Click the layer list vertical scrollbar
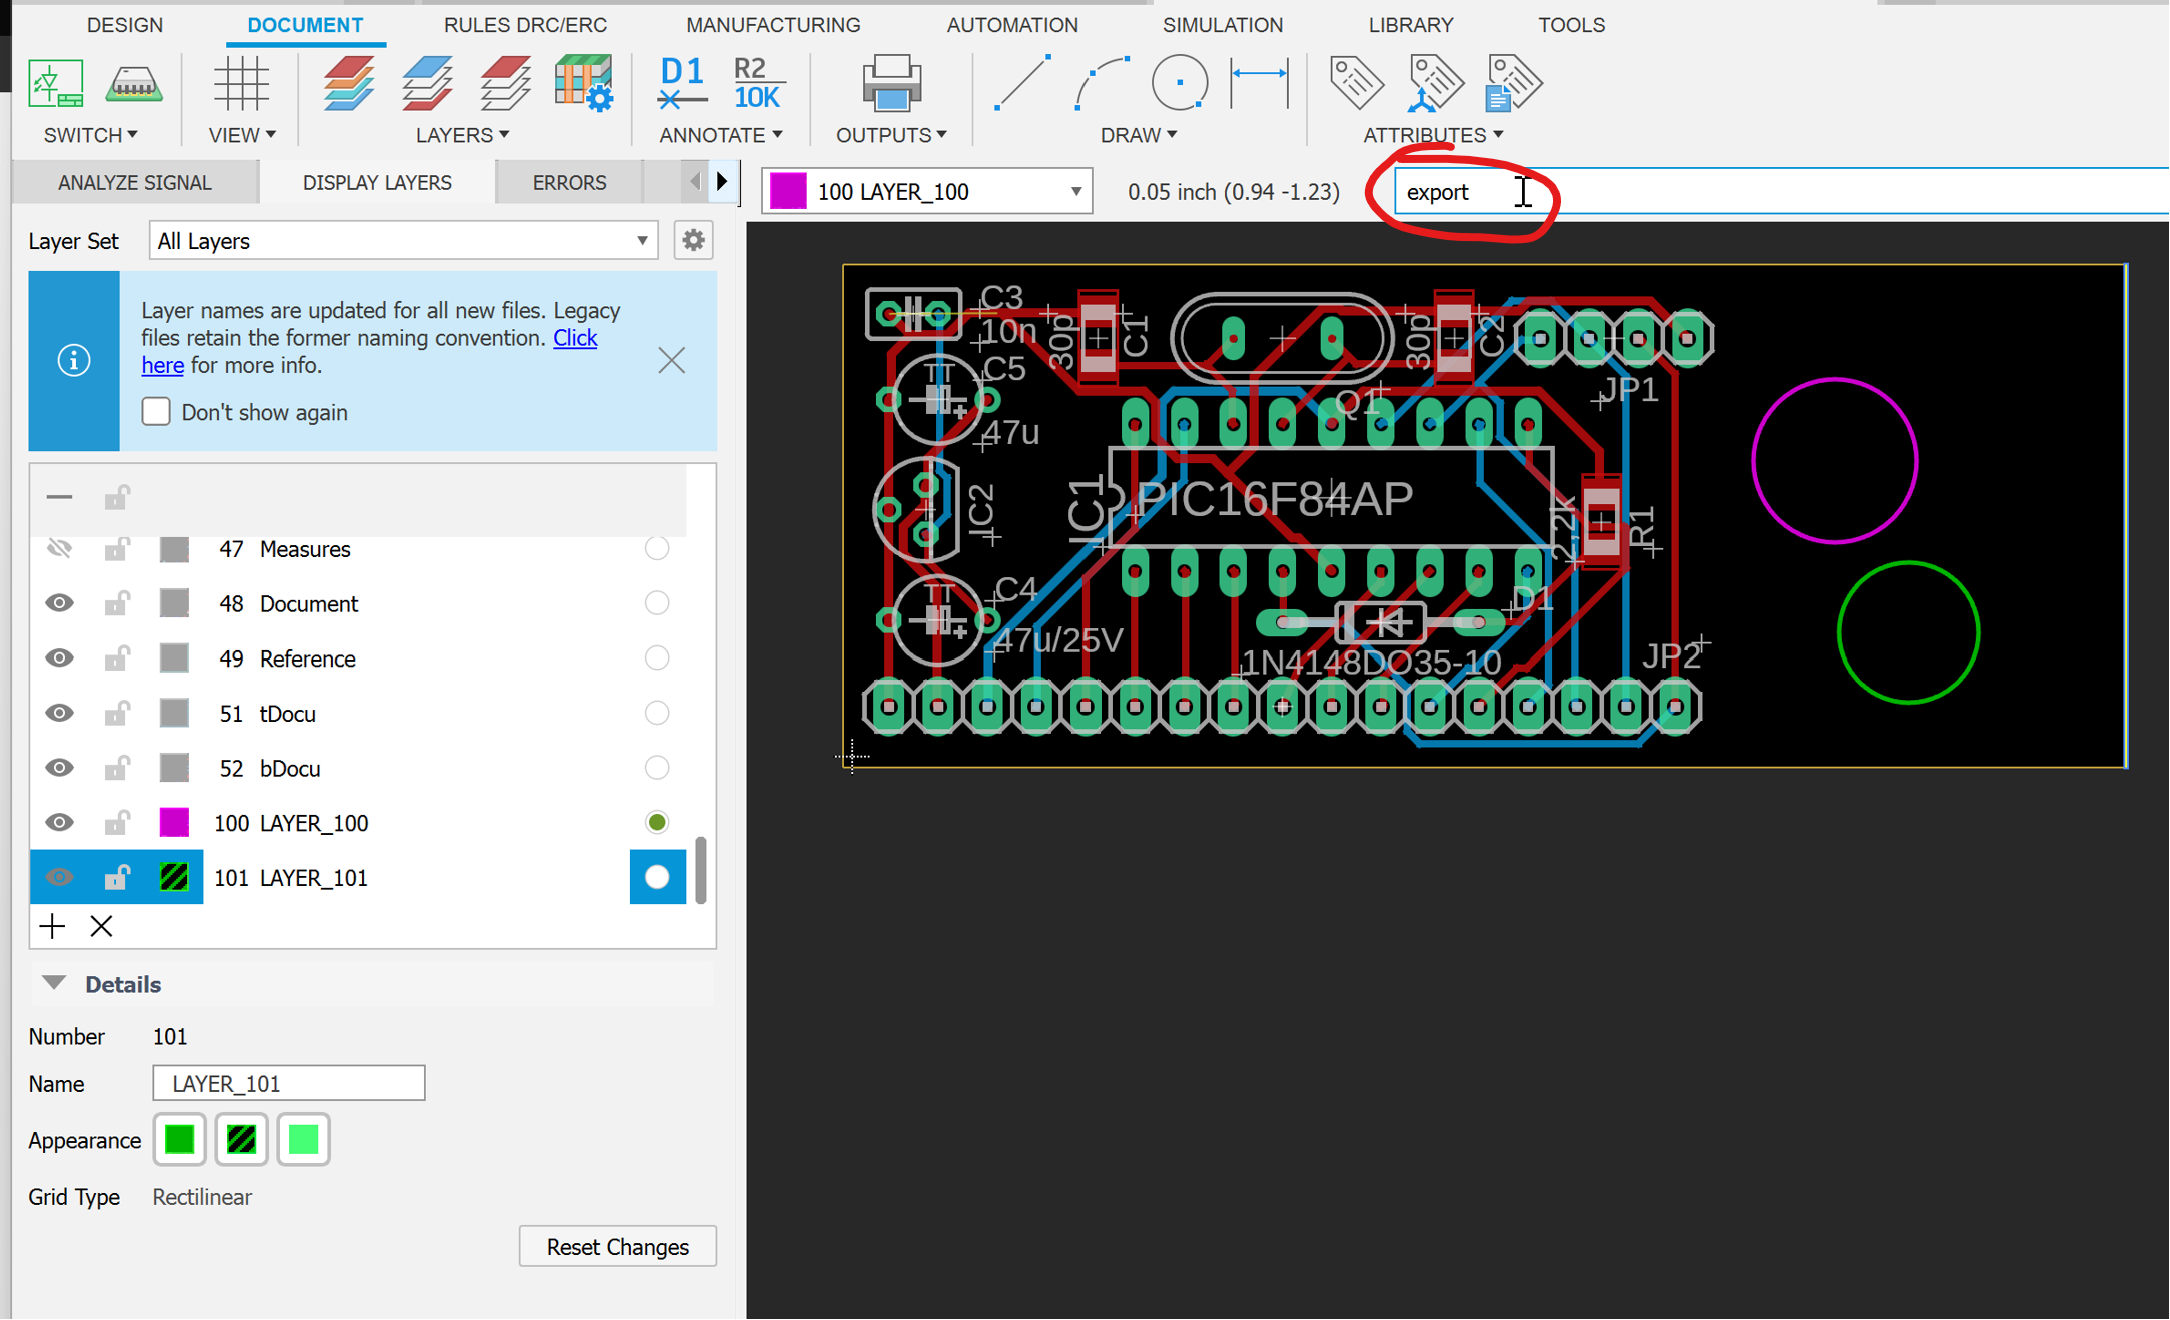Screen dimensions: 2170x1320 (700, 871)
